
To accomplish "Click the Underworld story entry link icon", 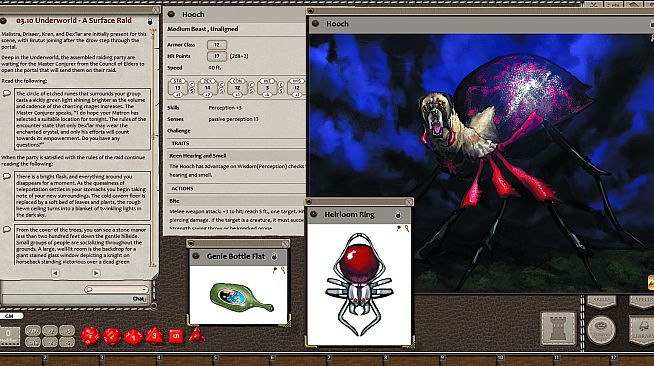I will coord(3,20).
